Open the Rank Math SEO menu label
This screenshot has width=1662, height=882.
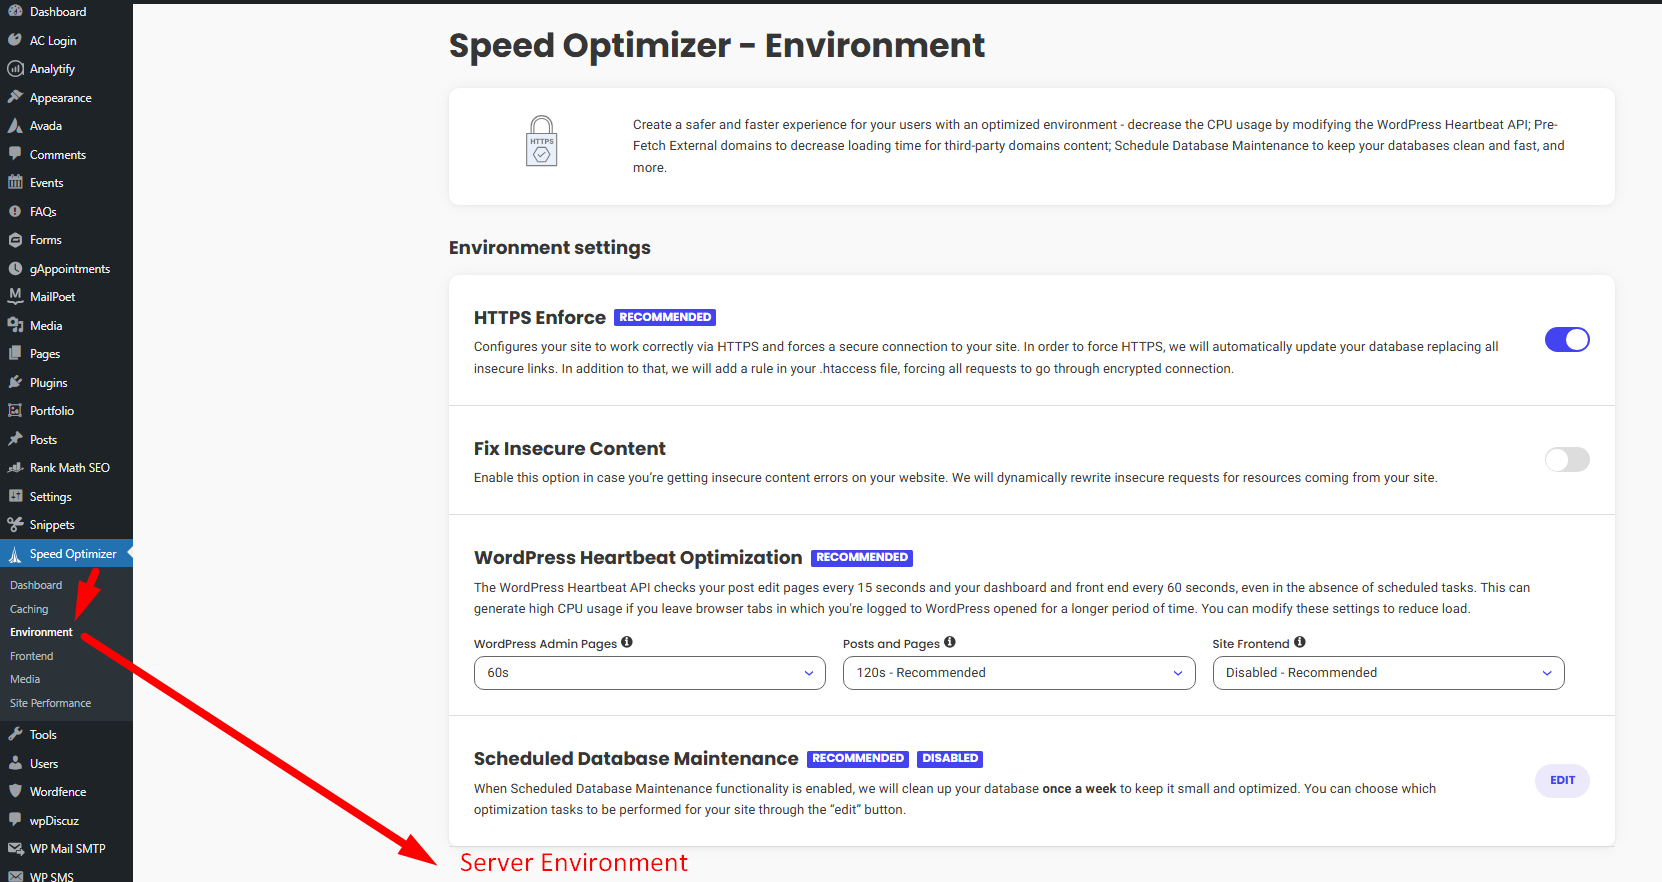[x=70, y=468]
